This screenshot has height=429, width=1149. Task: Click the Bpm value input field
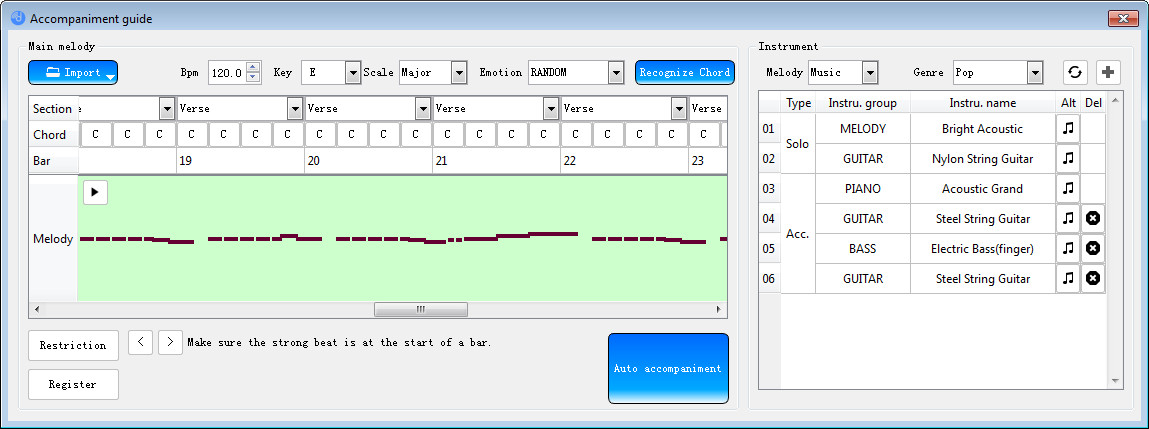[x=227, y=72]
